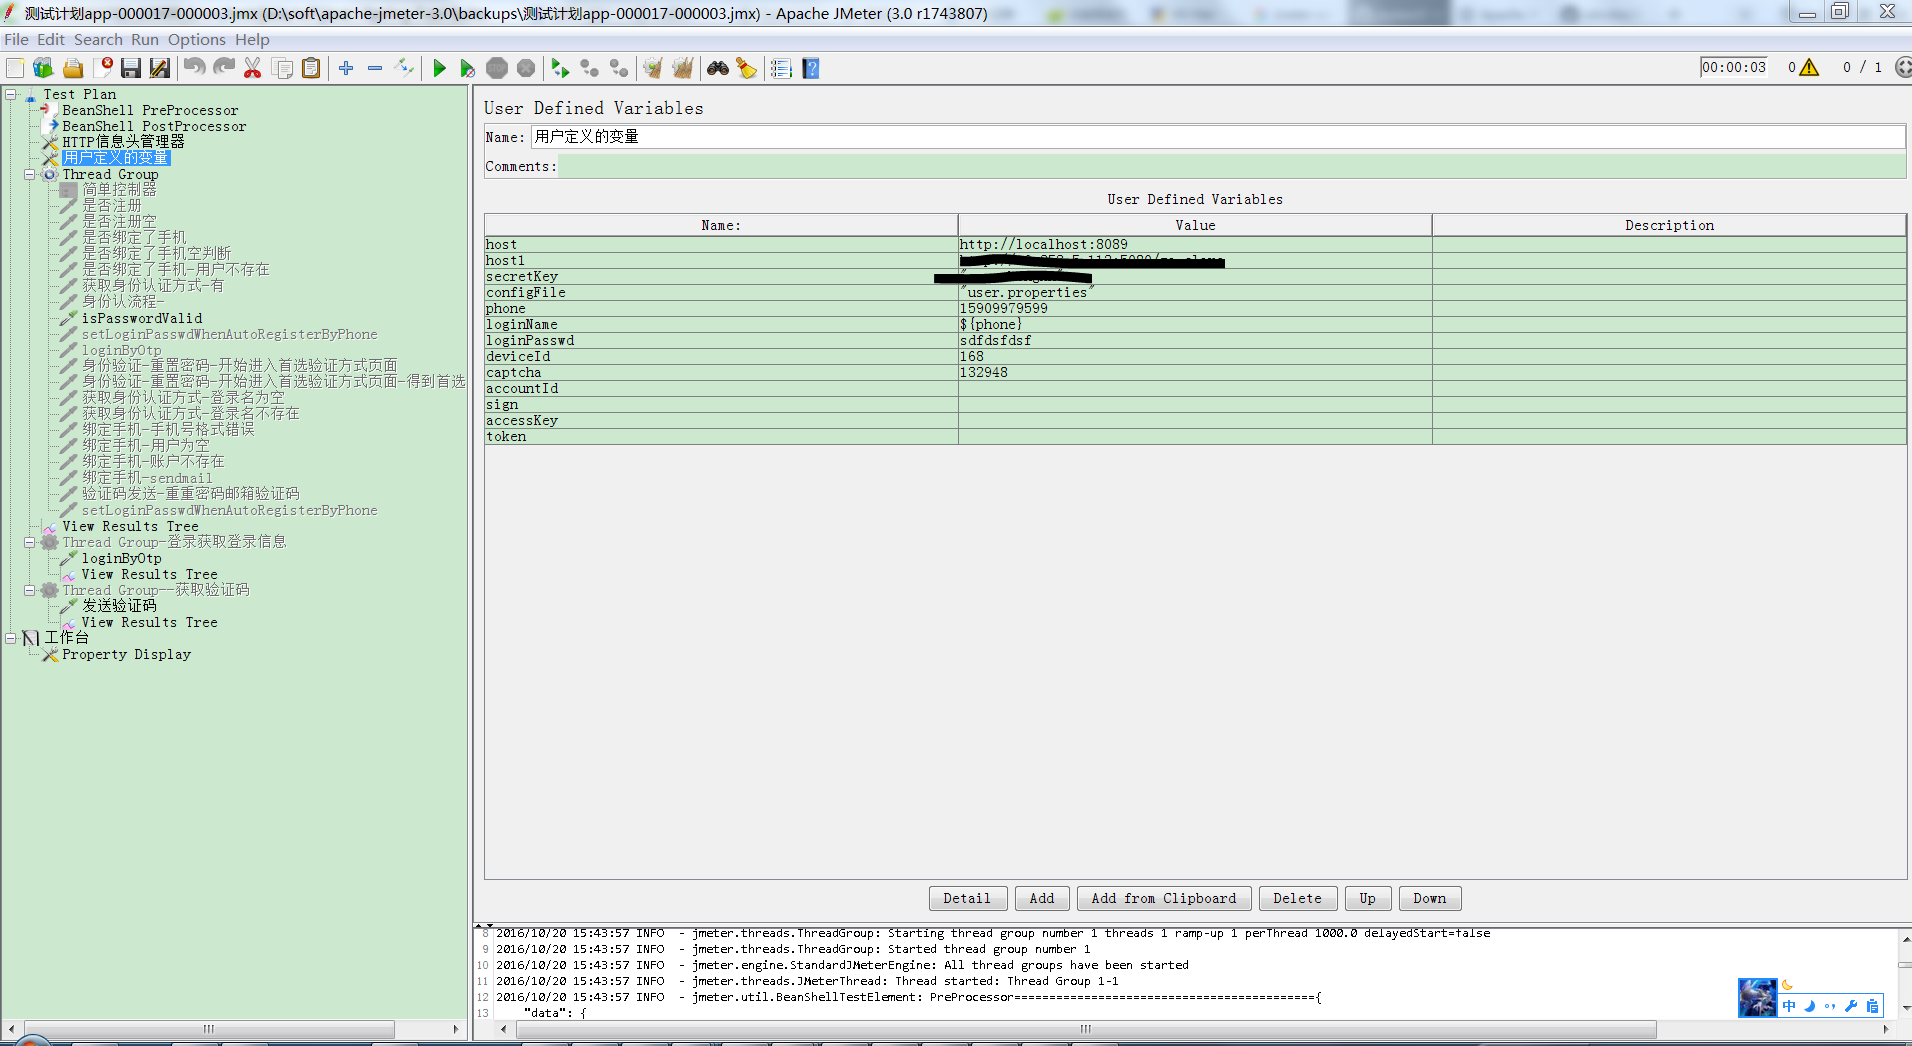
Task: Click the tree panel horizontal scrollbar
Action: 208,1028
